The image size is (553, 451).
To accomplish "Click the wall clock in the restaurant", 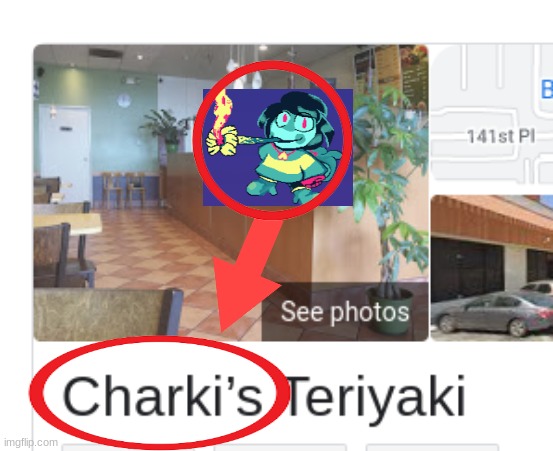I will pyautogui.click(x=124, y=101).
